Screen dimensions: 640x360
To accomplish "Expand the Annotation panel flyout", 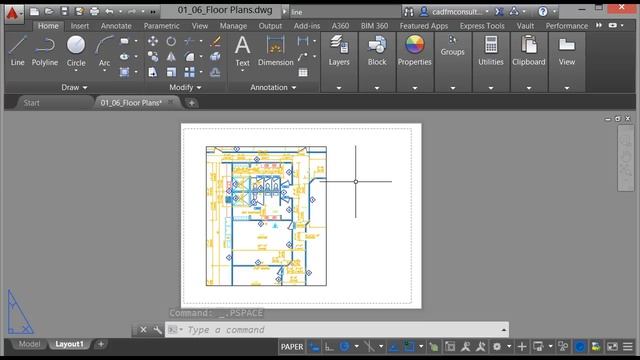I will [273, 87].
